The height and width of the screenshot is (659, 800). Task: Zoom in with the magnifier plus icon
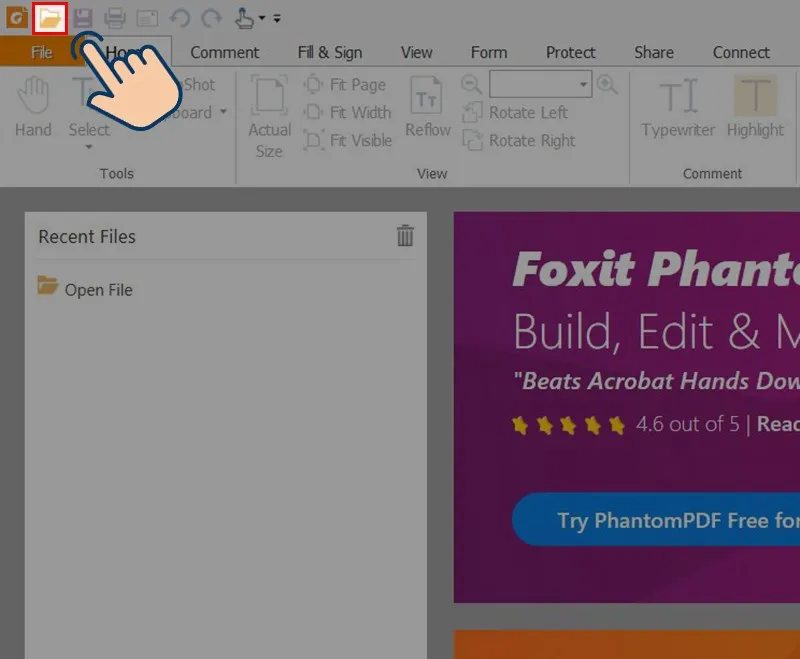(x=608, y=85)
